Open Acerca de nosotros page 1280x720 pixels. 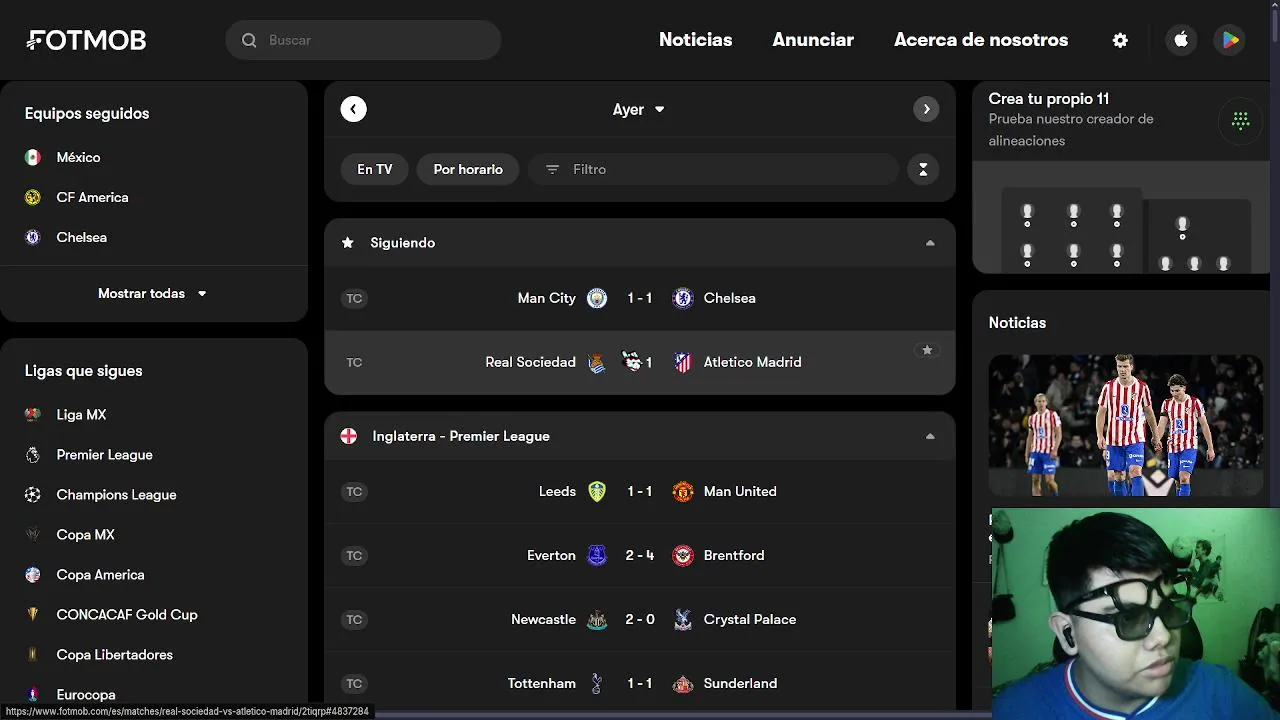click(x=980, y=40)
